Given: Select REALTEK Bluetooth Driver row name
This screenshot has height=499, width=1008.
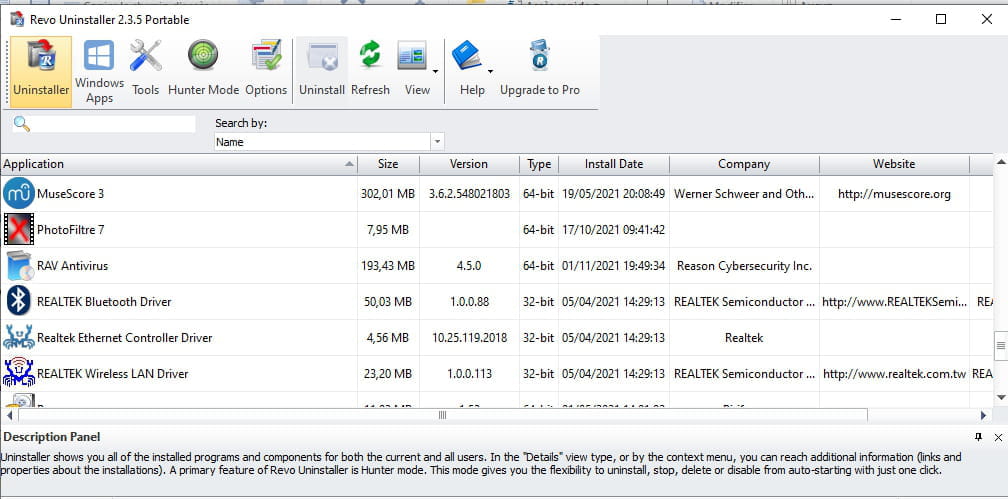Looking at the screenshot, I should click(x=104, y=302).
